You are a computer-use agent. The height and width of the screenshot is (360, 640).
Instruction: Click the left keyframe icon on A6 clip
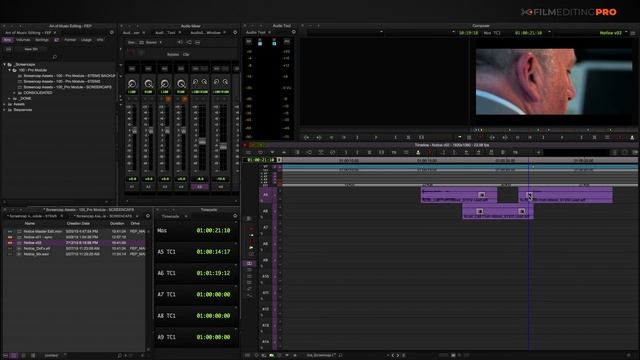[x=480, y=211]
